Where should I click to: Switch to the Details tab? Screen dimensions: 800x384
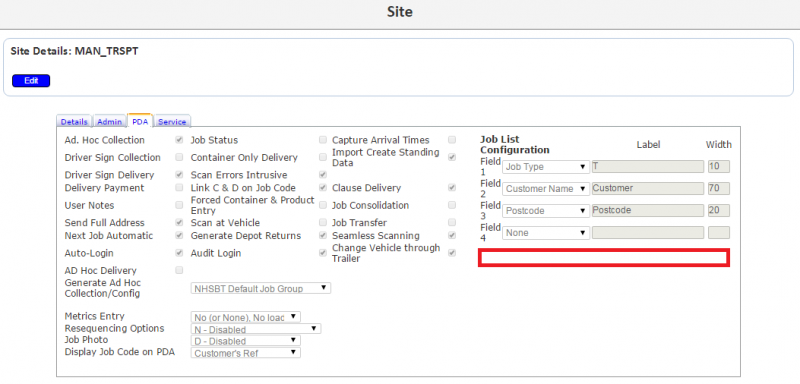[x=74, y=122]
